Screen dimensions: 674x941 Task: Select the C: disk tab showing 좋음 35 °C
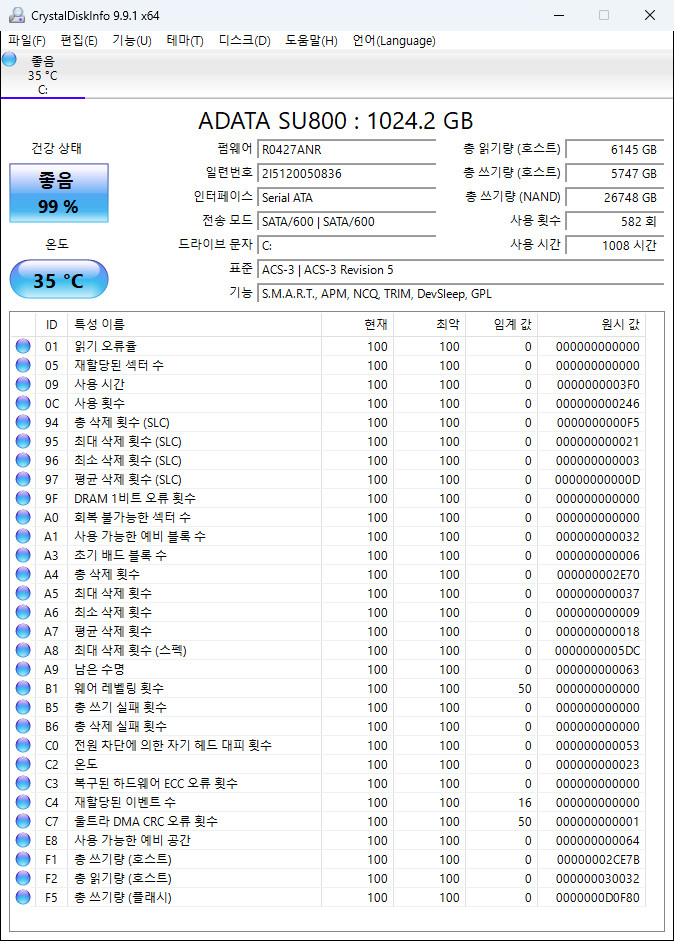pos(43,75)
